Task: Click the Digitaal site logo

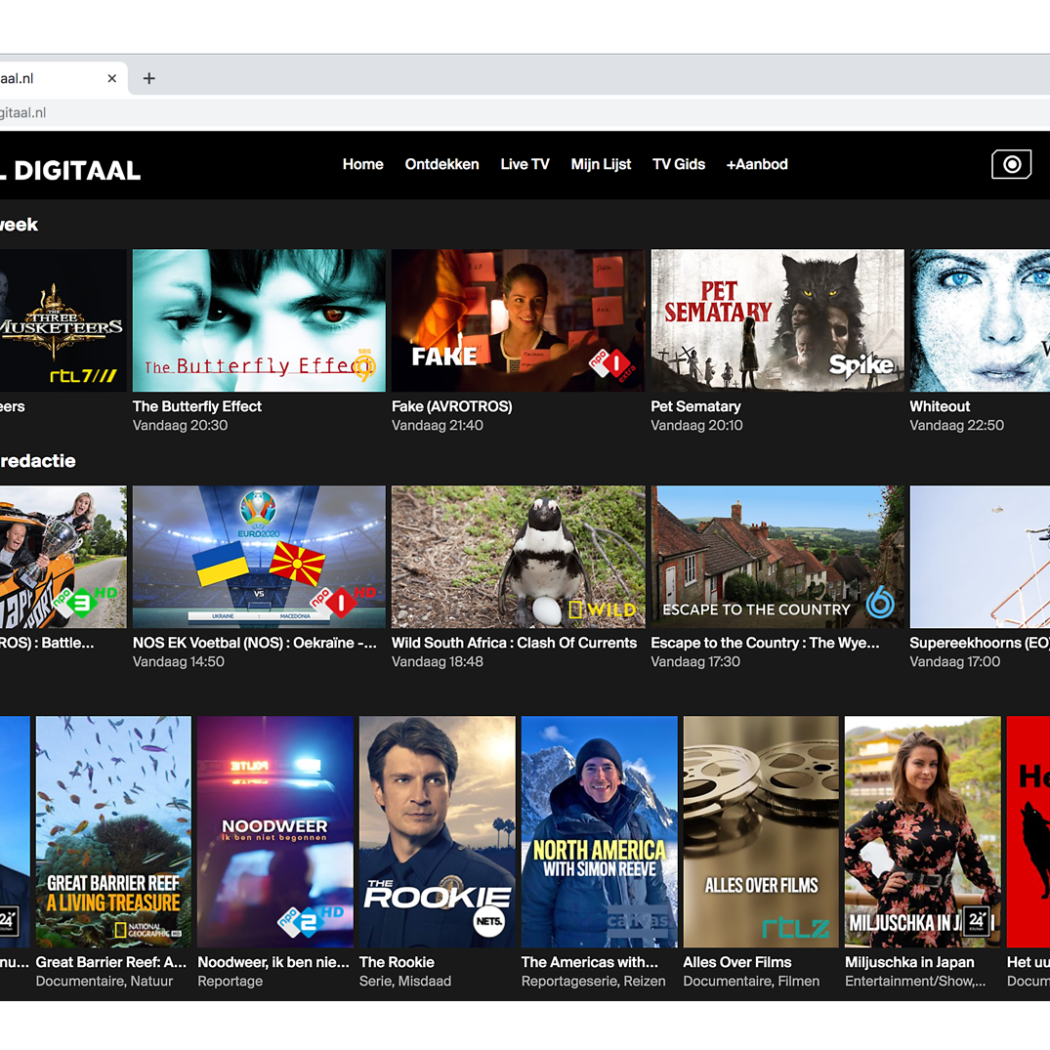Action: [70, 171]
